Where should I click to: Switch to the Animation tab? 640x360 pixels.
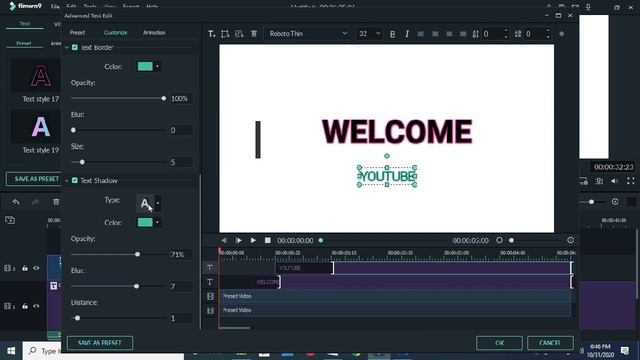click(x=154, y=33)
